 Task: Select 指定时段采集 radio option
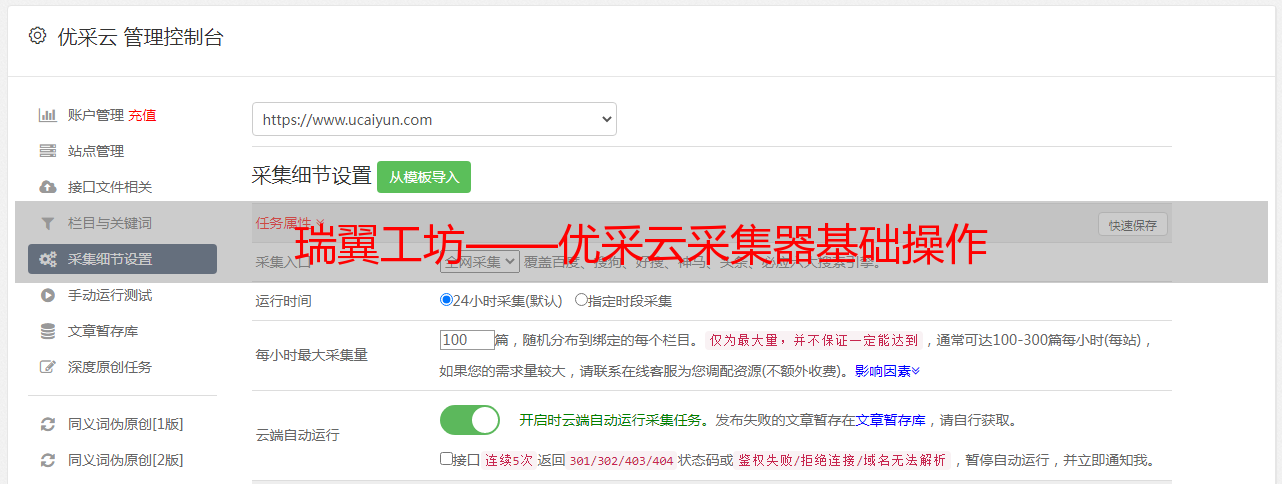[581, 300]
